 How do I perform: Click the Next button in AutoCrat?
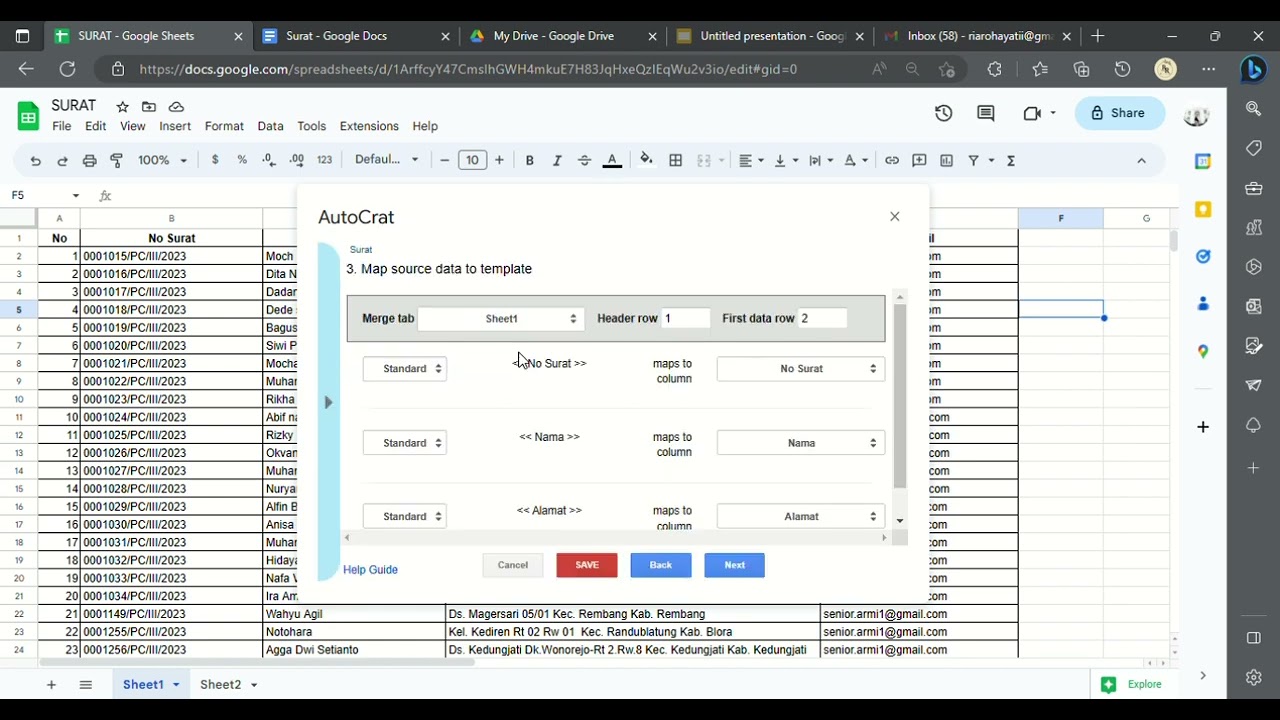click(x=735, y=565)
